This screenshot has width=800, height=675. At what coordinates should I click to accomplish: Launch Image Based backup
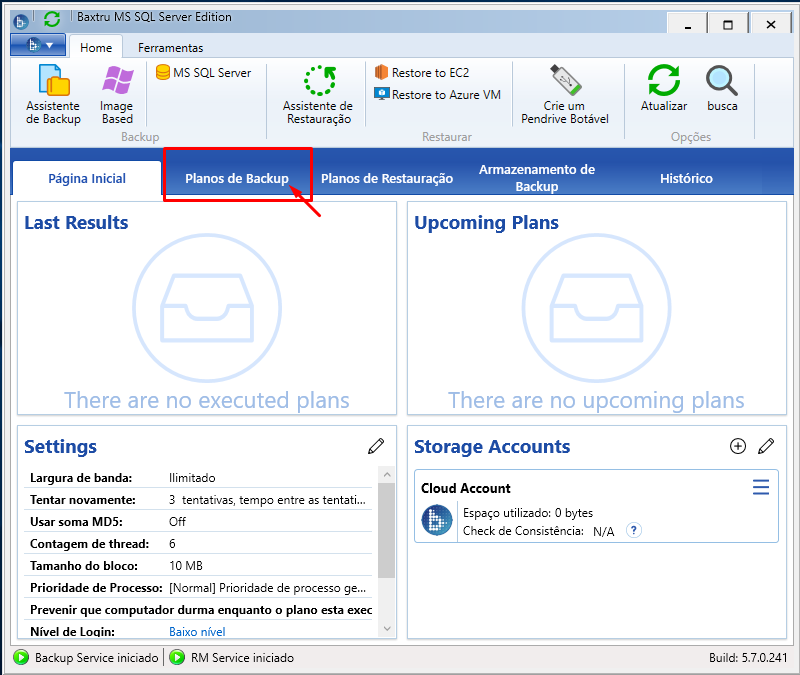tap(117, 95)
